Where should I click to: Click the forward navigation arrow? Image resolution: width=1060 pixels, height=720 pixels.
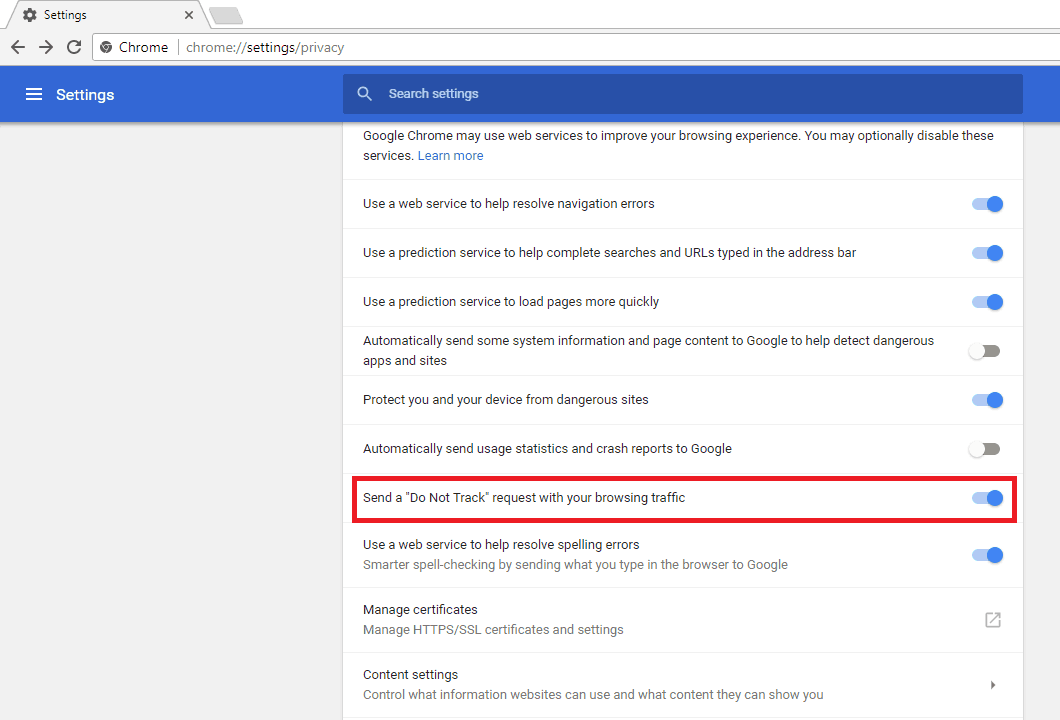pyautogui.click(x=45, y=47)
